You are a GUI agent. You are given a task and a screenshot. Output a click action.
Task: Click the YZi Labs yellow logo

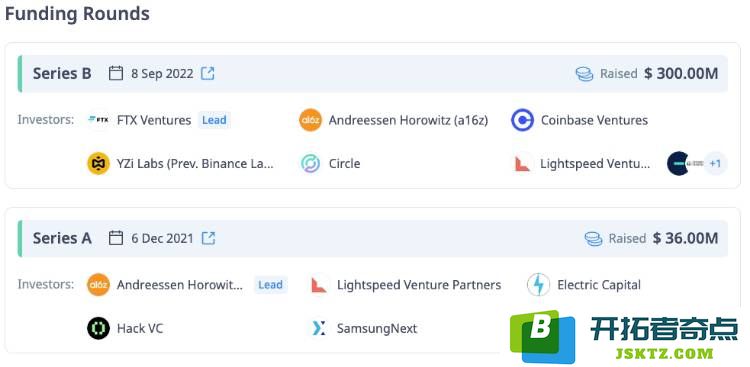click(99, 164)
